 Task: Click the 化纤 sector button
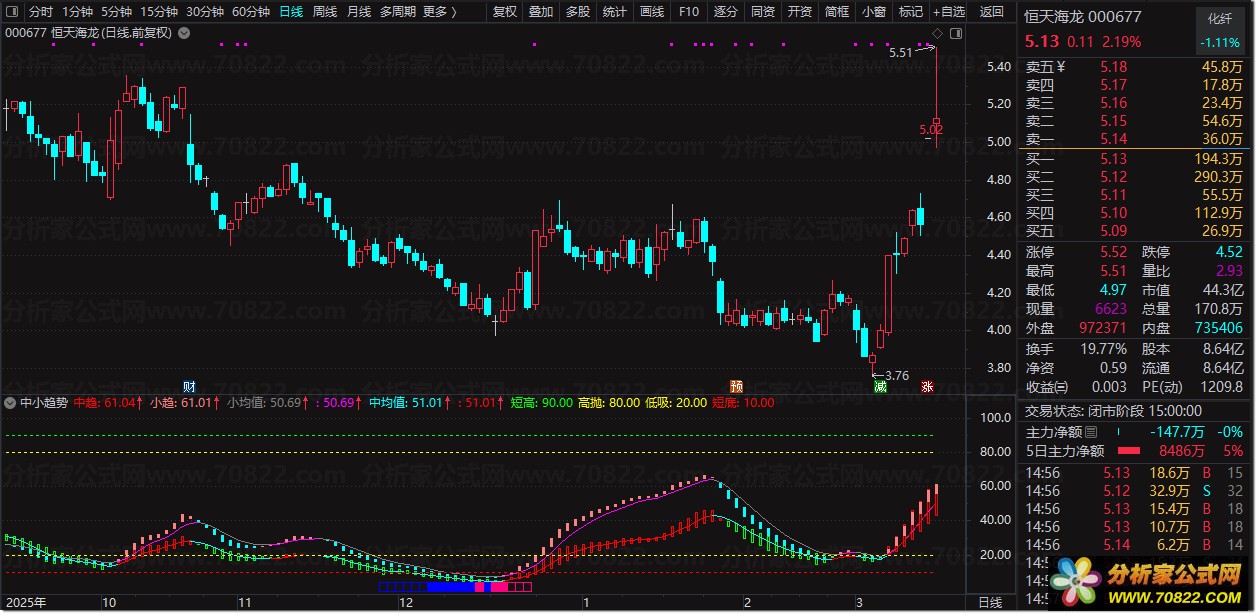pos(1220,18)
